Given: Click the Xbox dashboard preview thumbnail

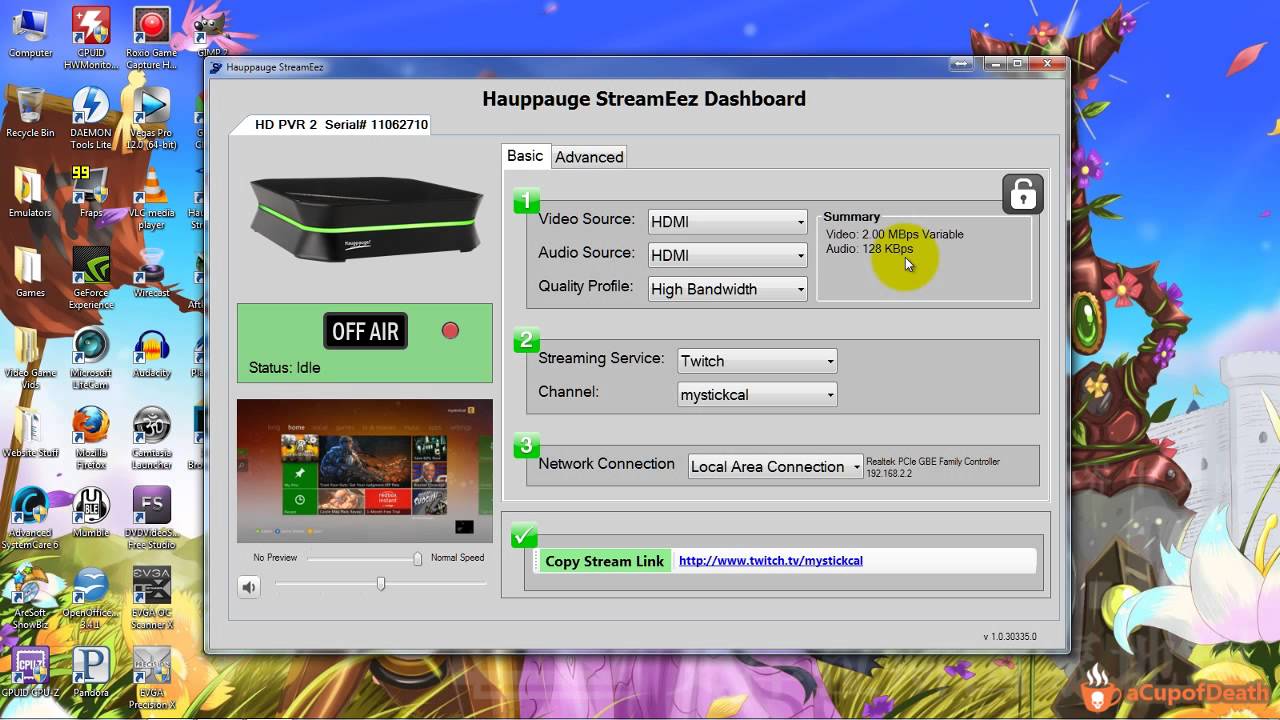Looking at the screenshot, I should (364, 470).
